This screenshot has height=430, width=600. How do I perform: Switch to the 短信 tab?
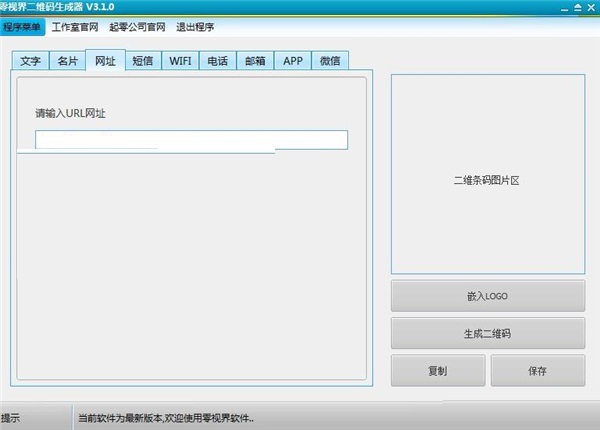tap(143, 60)
